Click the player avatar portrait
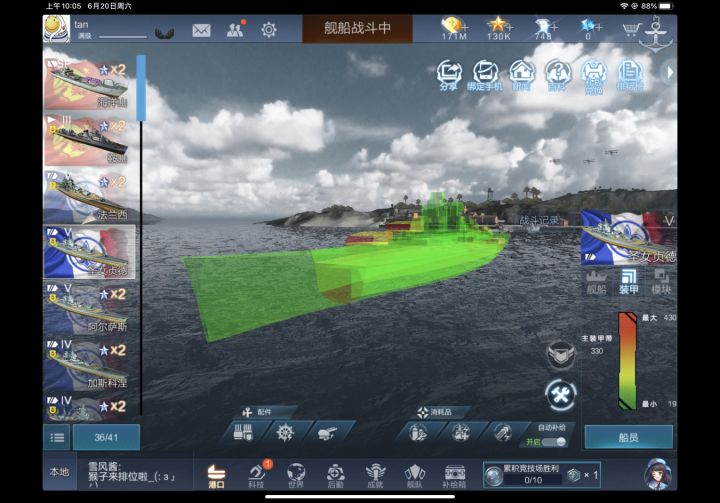Screen dimensions: 720x503 [56, 28]
